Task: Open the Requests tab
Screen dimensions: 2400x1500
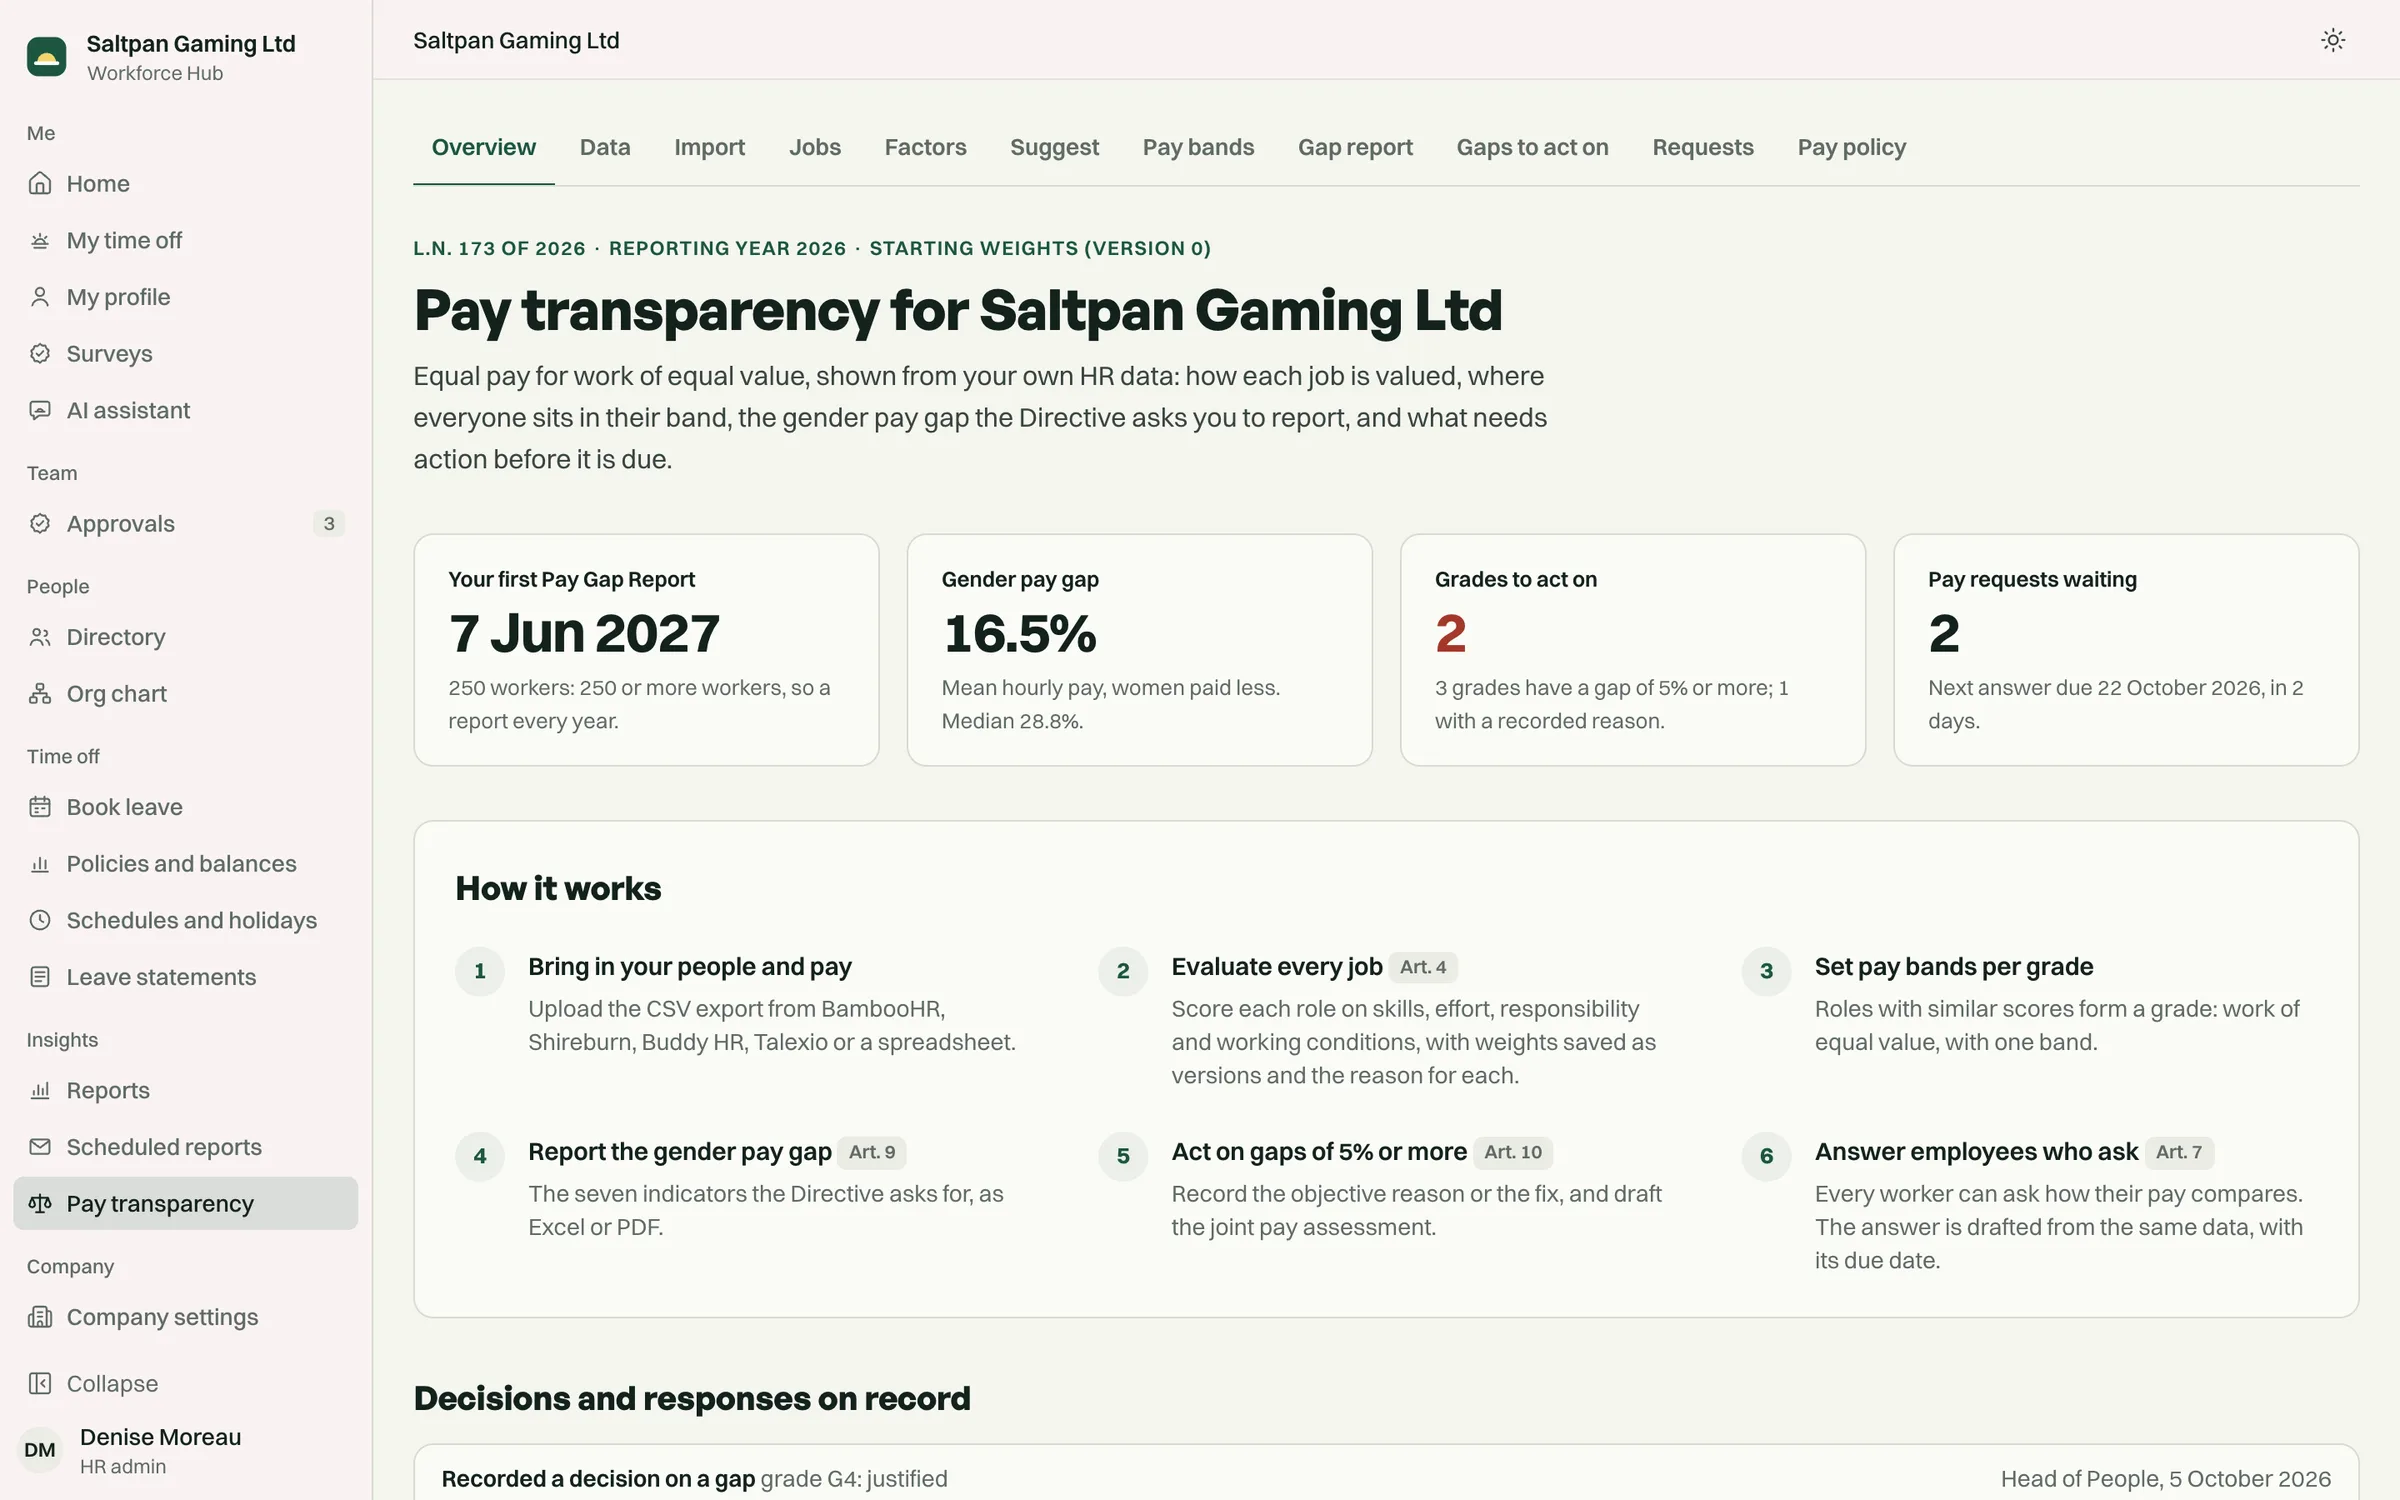Action: click(x=1703, y=148)
